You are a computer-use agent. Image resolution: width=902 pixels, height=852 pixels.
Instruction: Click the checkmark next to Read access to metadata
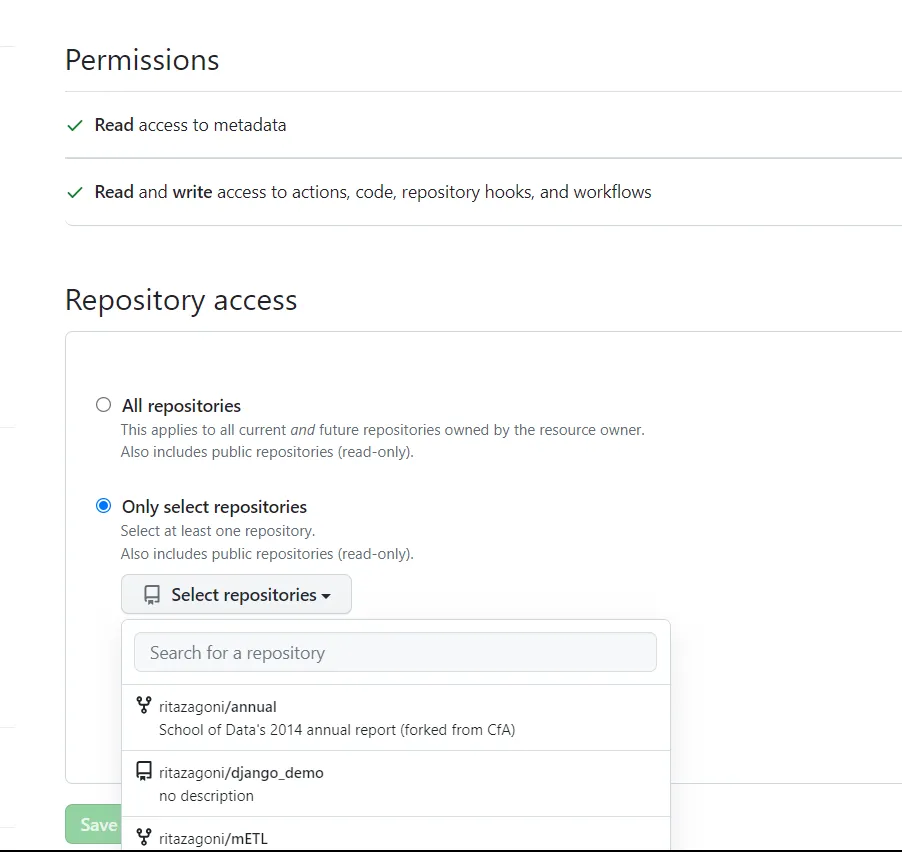click(75, 125)
